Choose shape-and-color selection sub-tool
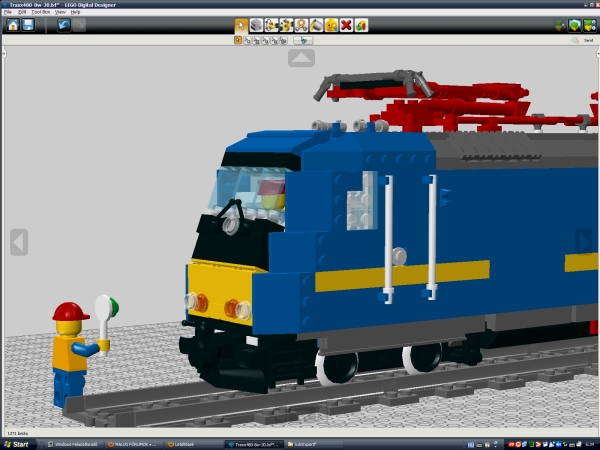Screen dimensions: 600x450 pyautogui.click(x=283, y=40)
